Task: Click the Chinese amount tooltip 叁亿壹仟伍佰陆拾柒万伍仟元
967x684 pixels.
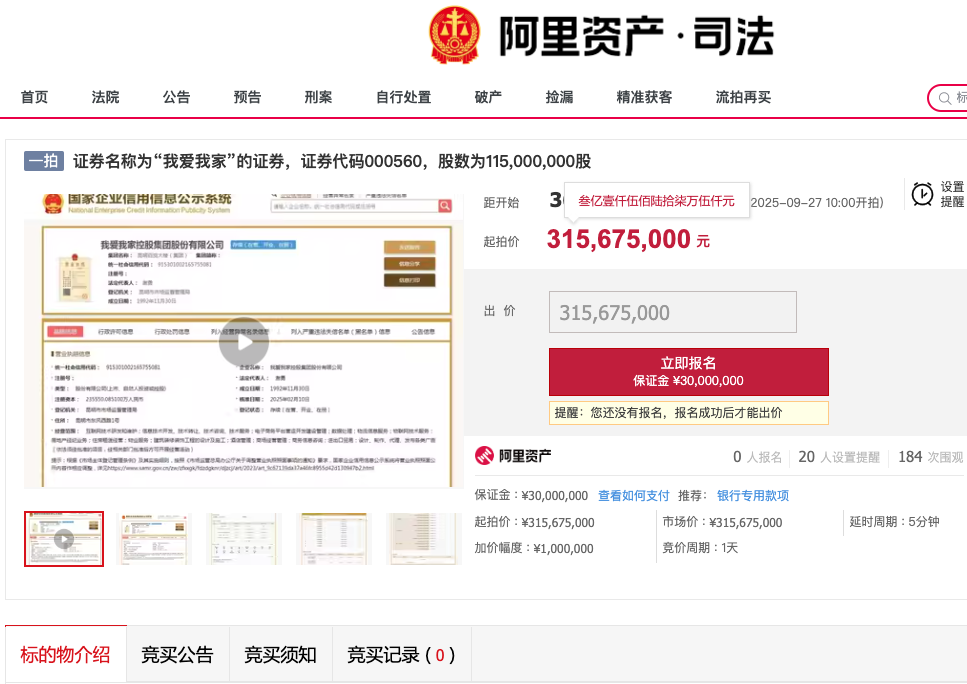Action: (x=657, y=200)
